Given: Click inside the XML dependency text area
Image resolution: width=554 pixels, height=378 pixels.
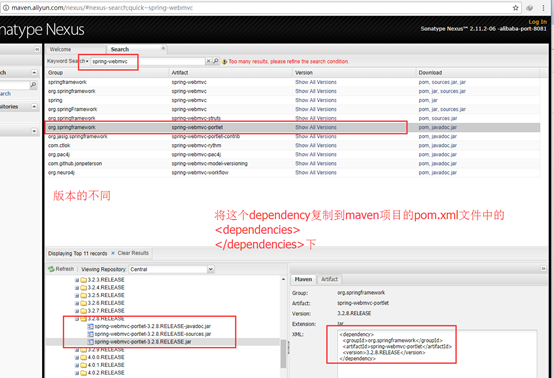Looking at the screenshot, I should (437, 353).
